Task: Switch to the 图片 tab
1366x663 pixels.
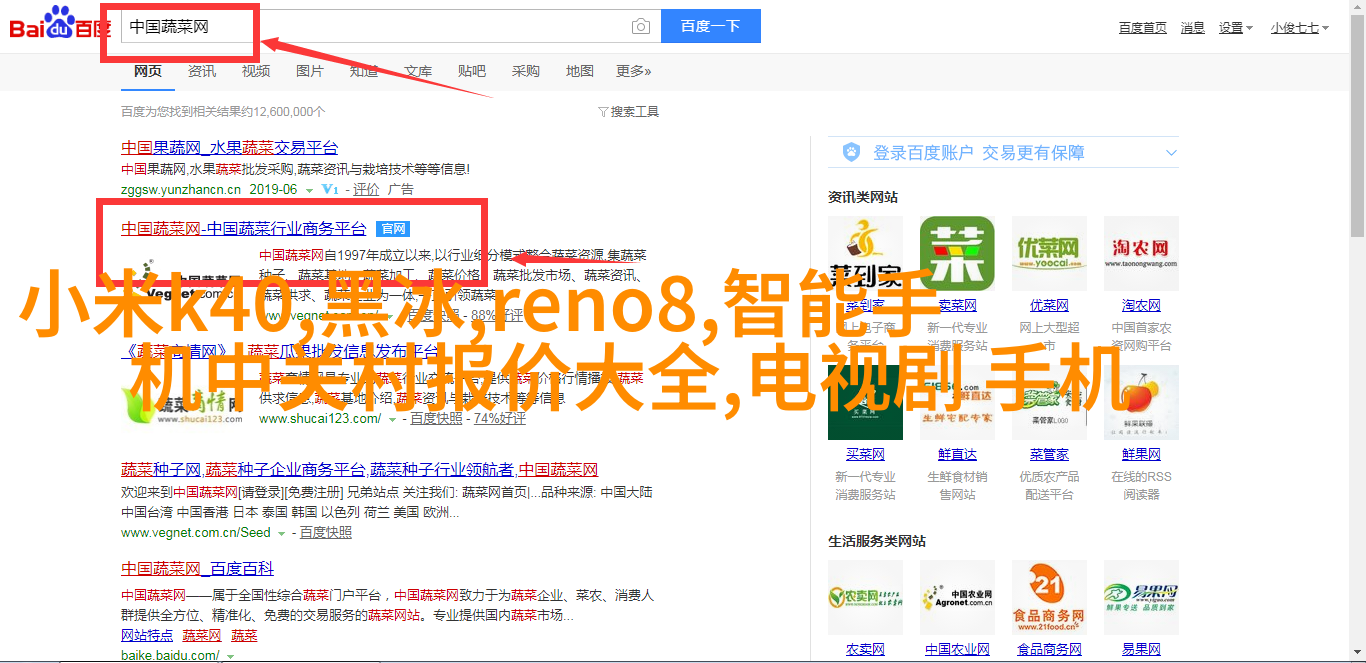Action: (x=310, y=71)
